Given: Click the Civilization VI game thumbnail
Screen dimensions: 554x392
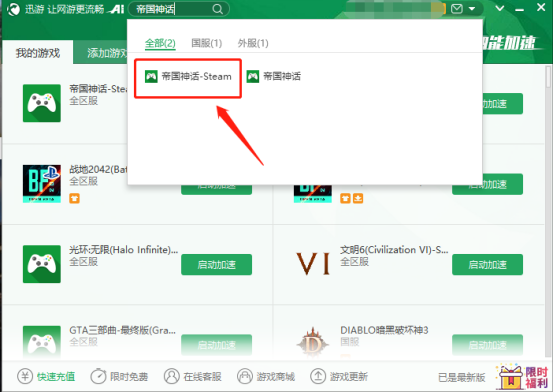Looking at the screenshot, I should [313, 264].
